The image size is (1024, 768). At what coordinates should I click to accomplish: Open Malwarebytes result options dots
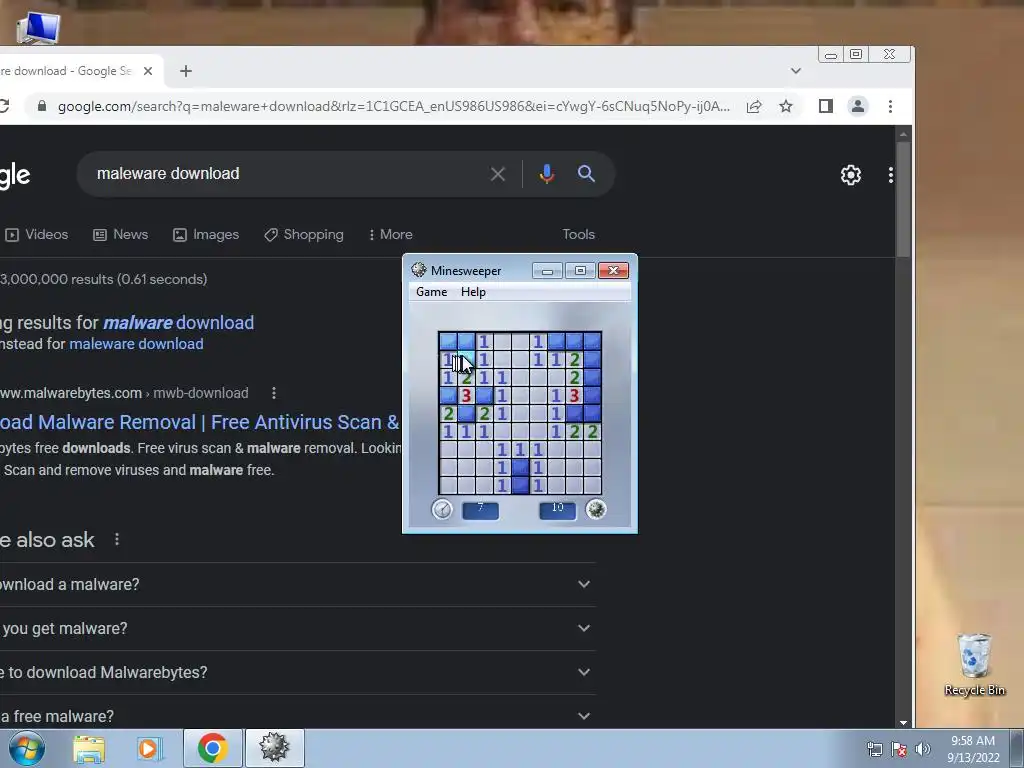274,393
